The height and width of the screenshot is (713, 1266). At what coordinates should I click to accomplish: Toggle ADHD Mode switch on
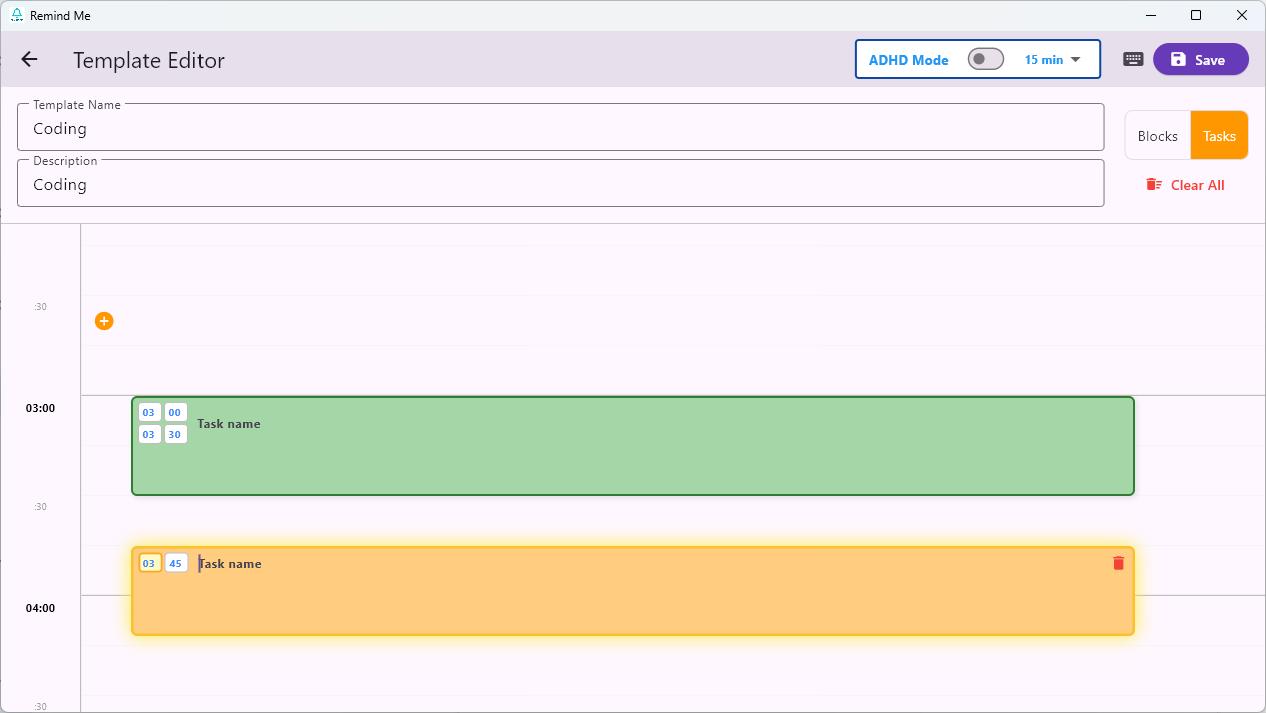(x=985, y=59)
